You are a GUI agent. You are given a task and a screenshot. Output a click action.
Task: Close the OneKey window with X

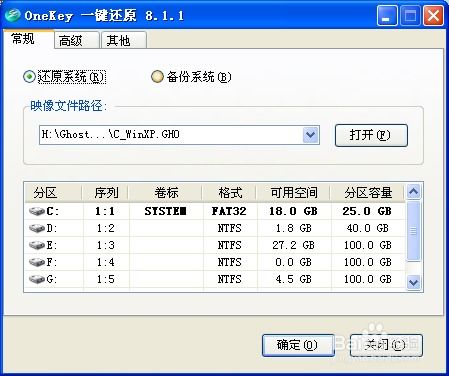coord(433,15)
